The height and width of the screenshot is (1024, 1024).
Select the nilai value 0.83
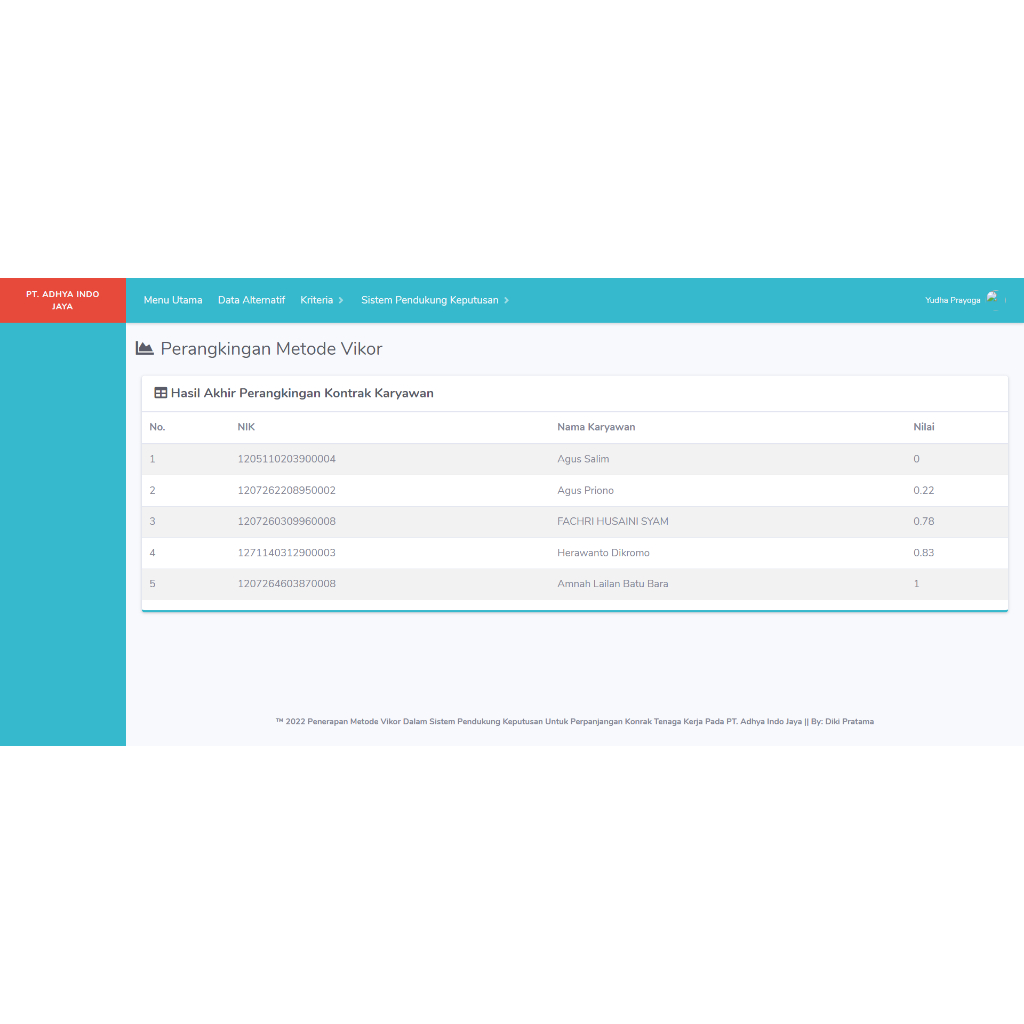point(923,552)
